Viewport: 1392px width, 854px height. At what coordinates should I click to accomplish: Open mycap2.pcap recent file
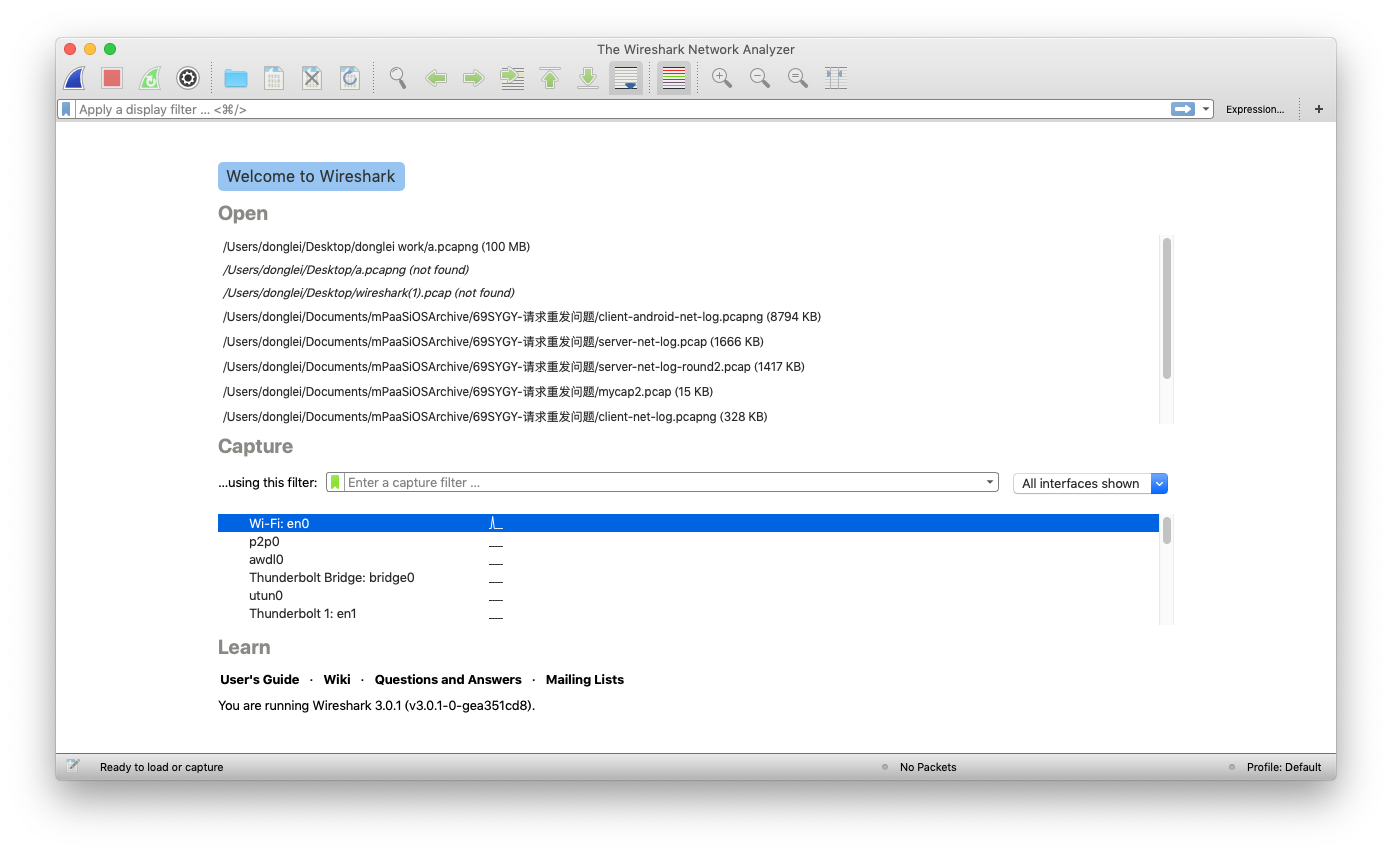[x=468, y=392]
